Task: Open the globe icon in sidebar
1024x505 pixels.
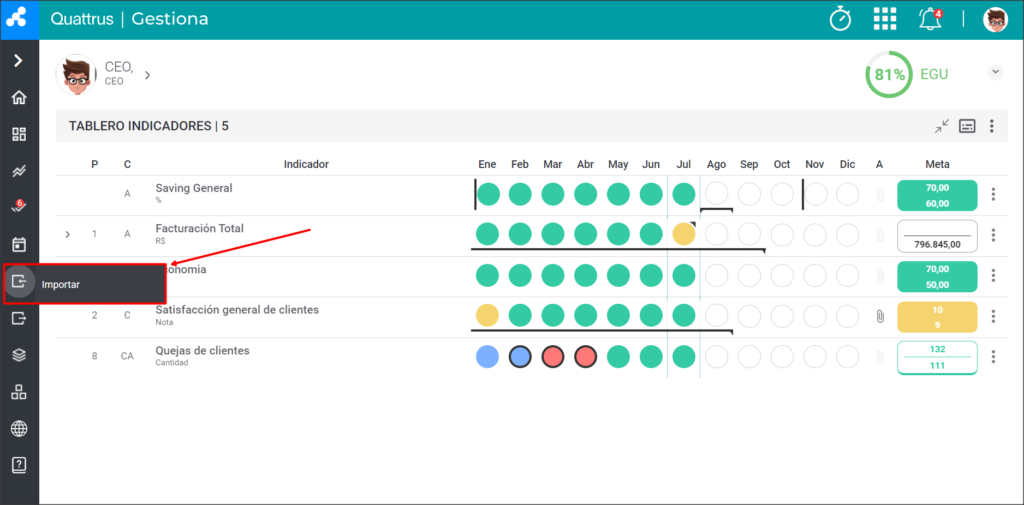Action: pyautogui.click(x=19, y=429)
